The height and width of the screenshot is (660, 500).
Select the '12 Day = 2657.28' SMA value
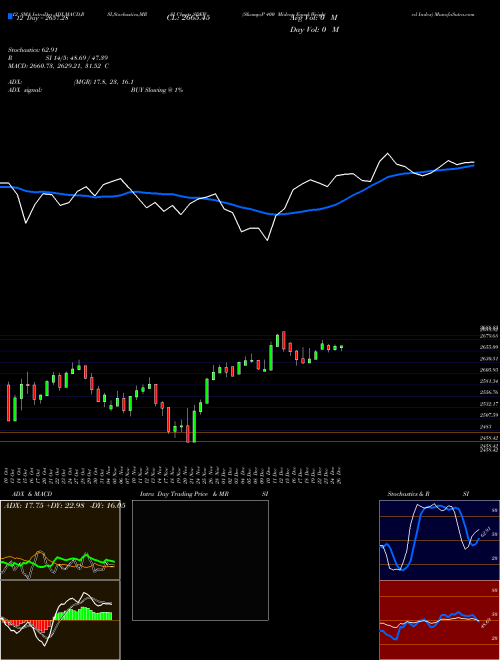click(41, 18)
